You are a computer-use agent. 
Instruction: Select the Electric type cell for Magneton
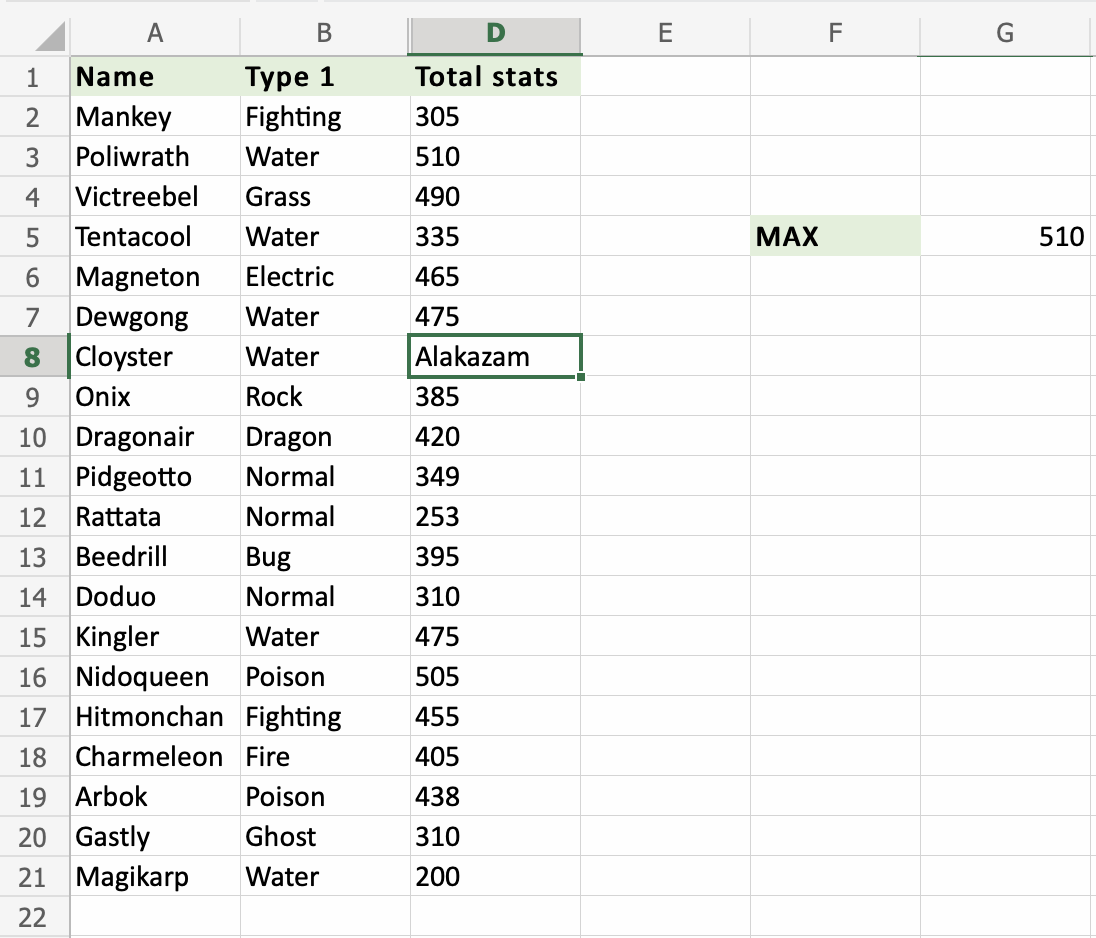click(x=325, y=277)
